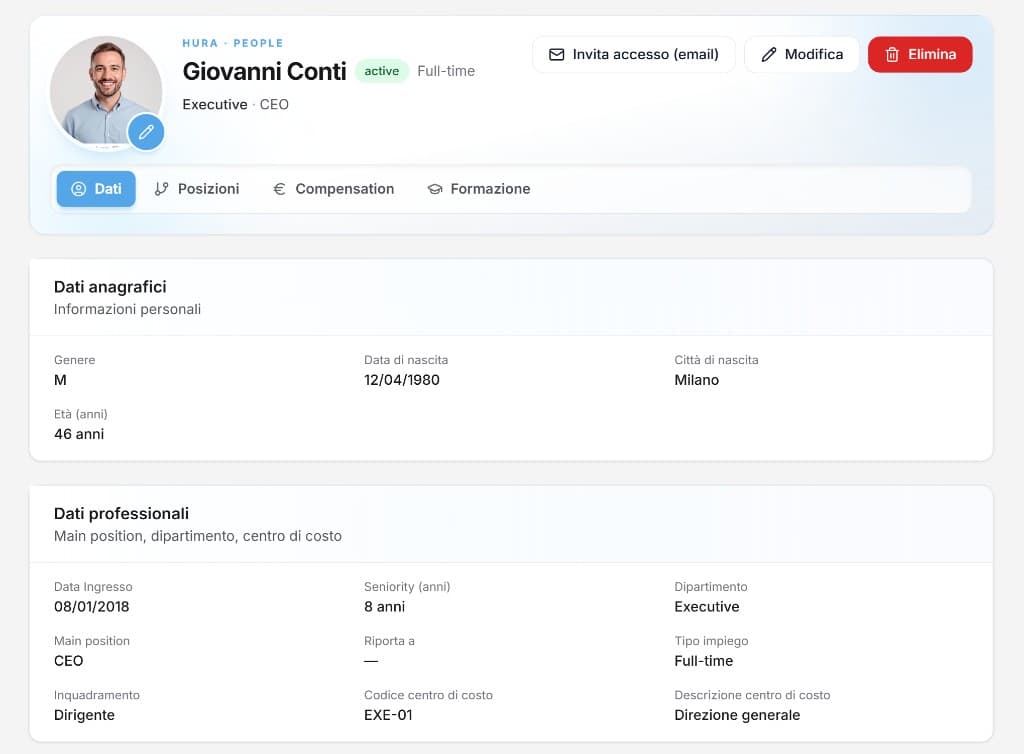Click the trash icon inside Elimina
This screenshot has width=1024, height=754.
pyautogui.click(x=892, y=55)
